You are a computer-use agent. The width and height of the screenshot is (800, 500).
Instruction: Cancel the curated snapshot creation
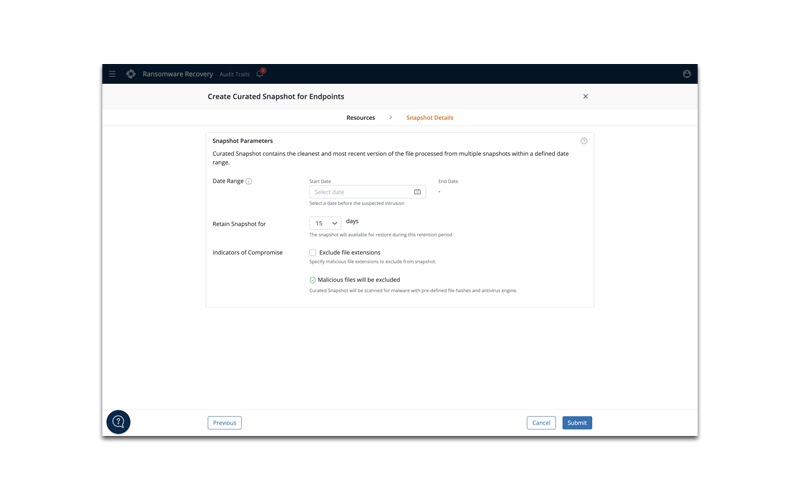[541, 423]
